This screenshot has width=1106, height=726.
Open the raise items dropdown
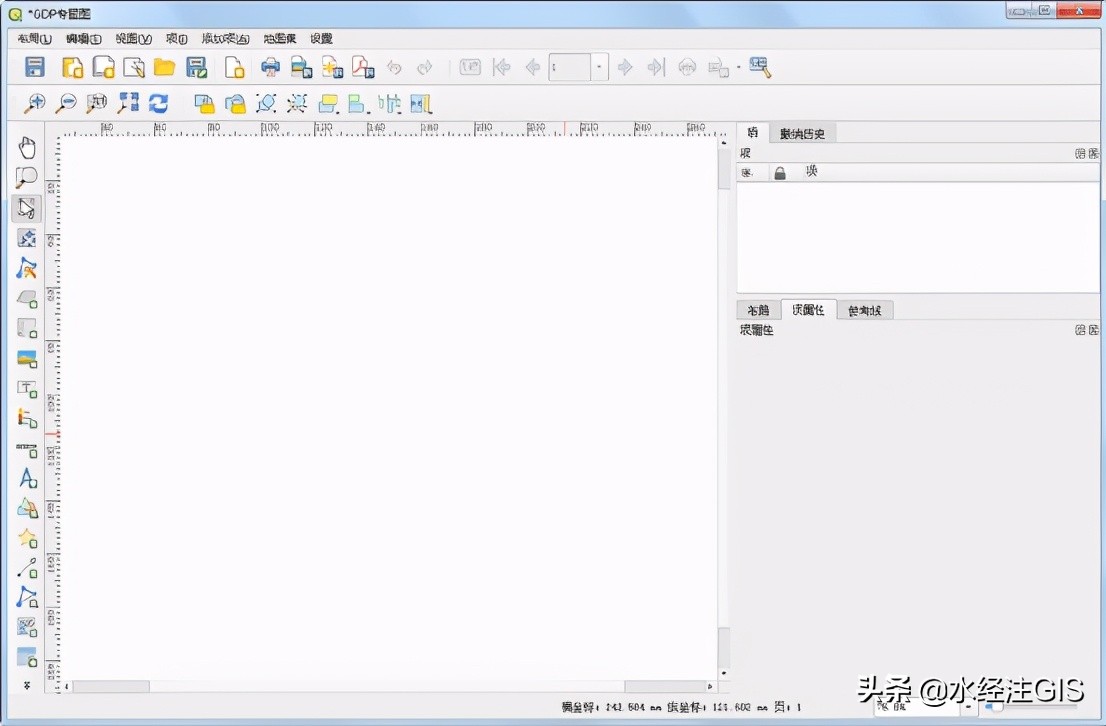[x=328, y=104]
